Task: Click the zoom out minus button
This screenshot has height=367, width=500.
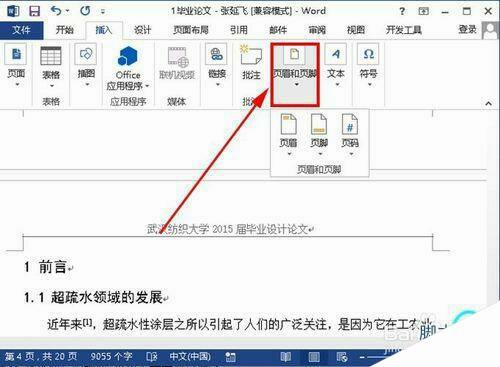Action: [362, 357]
